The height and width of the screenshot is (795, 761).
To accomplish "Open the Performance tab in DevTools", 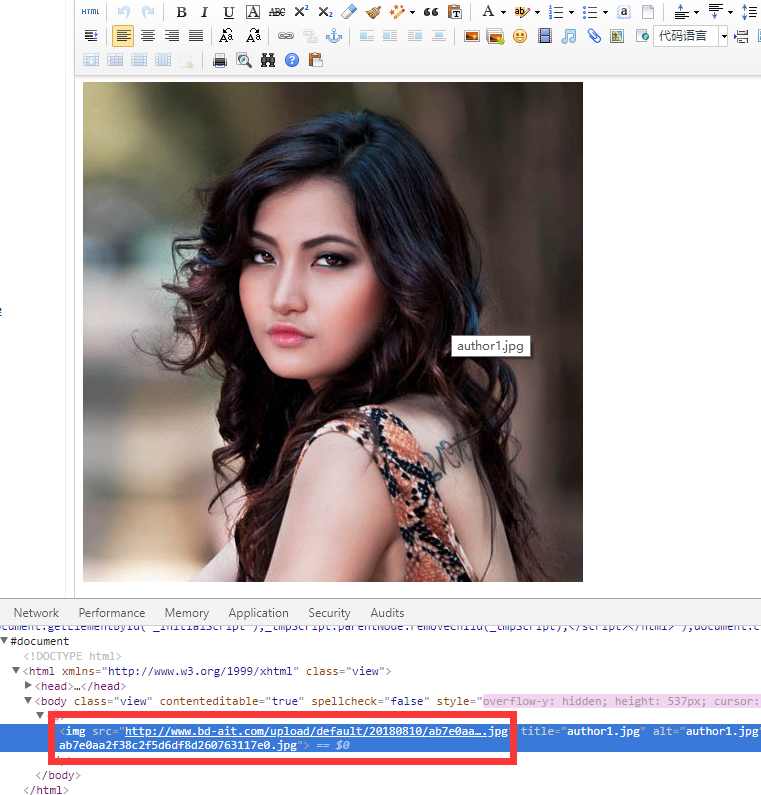I will coord(112,613).
